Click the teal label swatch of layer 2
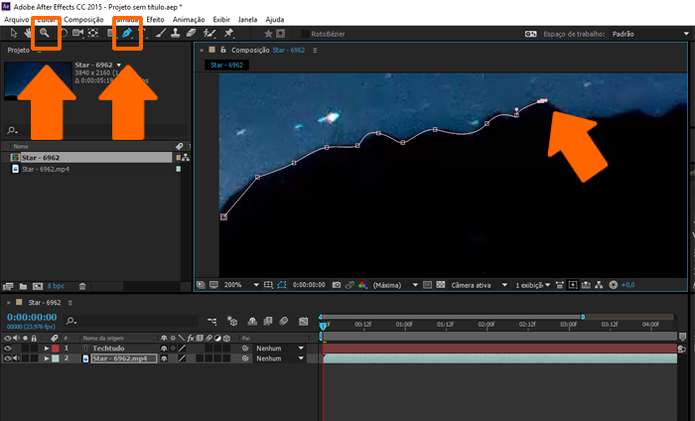 pos(55,359)
